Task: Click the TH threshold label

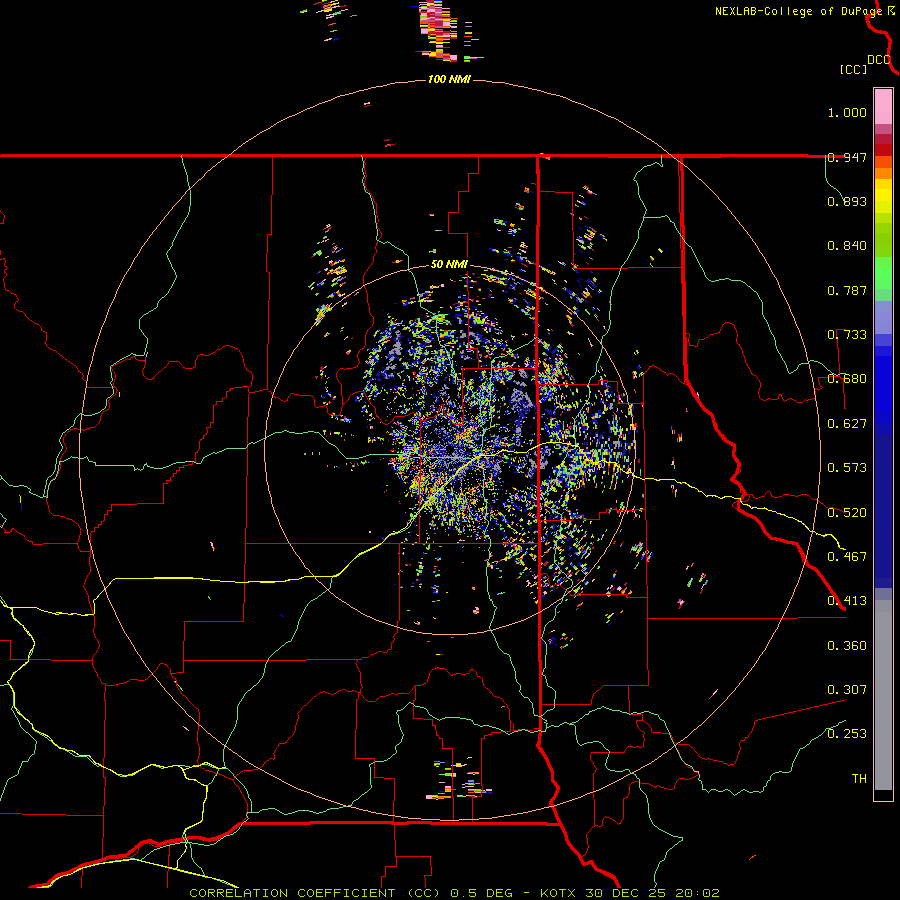Action: (x=859, y=779)
